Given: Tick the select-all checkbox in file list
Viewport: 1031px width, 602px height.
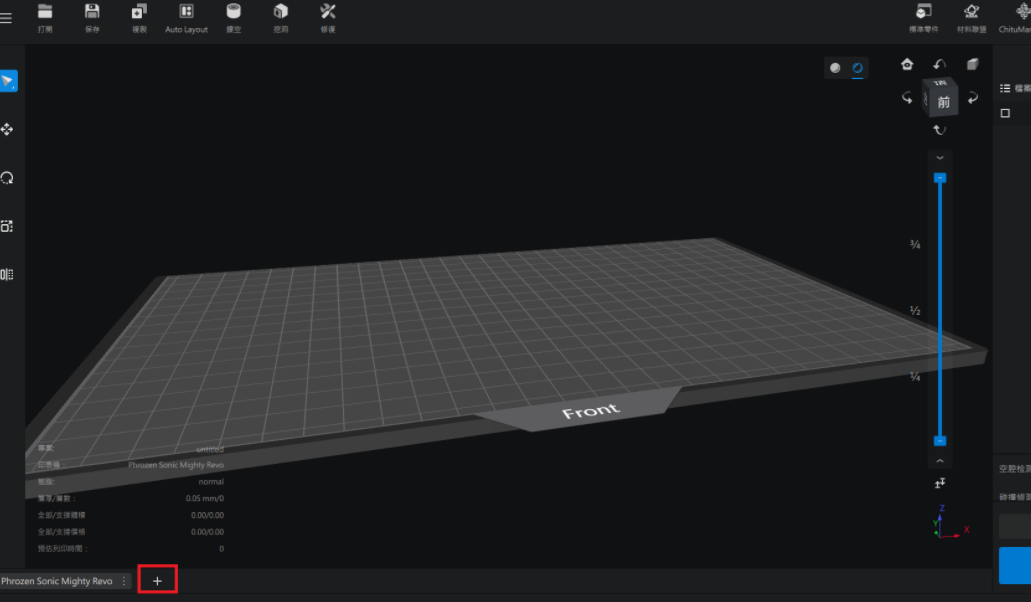Looking at the screenshot, I should [x=1005, y=113].
